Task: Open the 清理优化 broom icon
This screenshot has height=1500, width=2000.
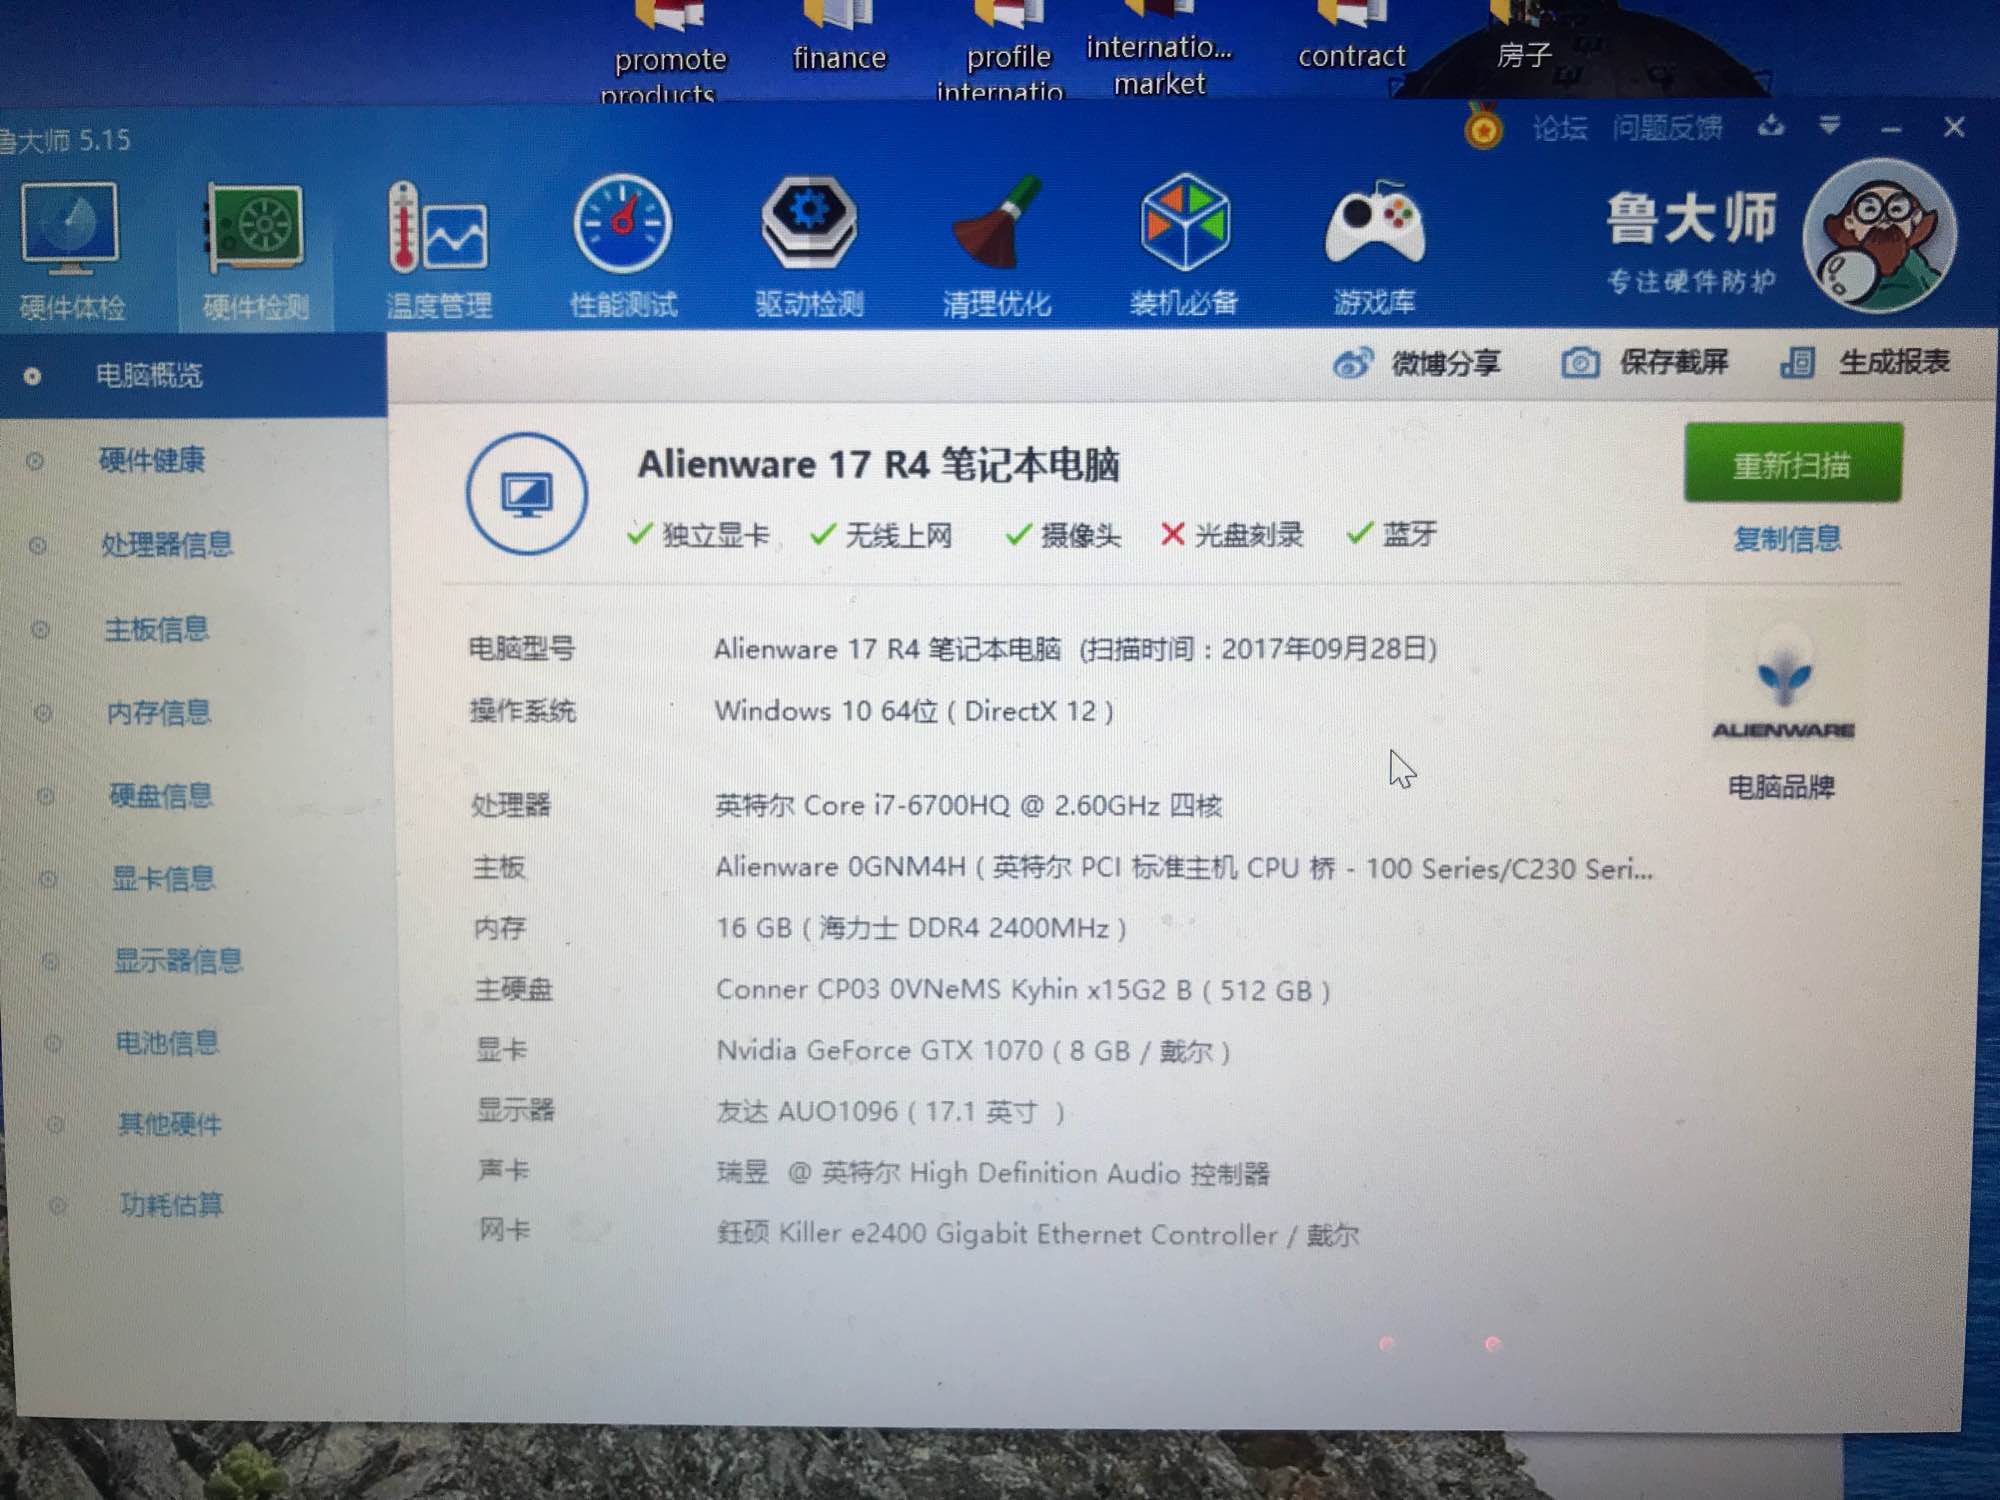Action: tap(996, 224)
